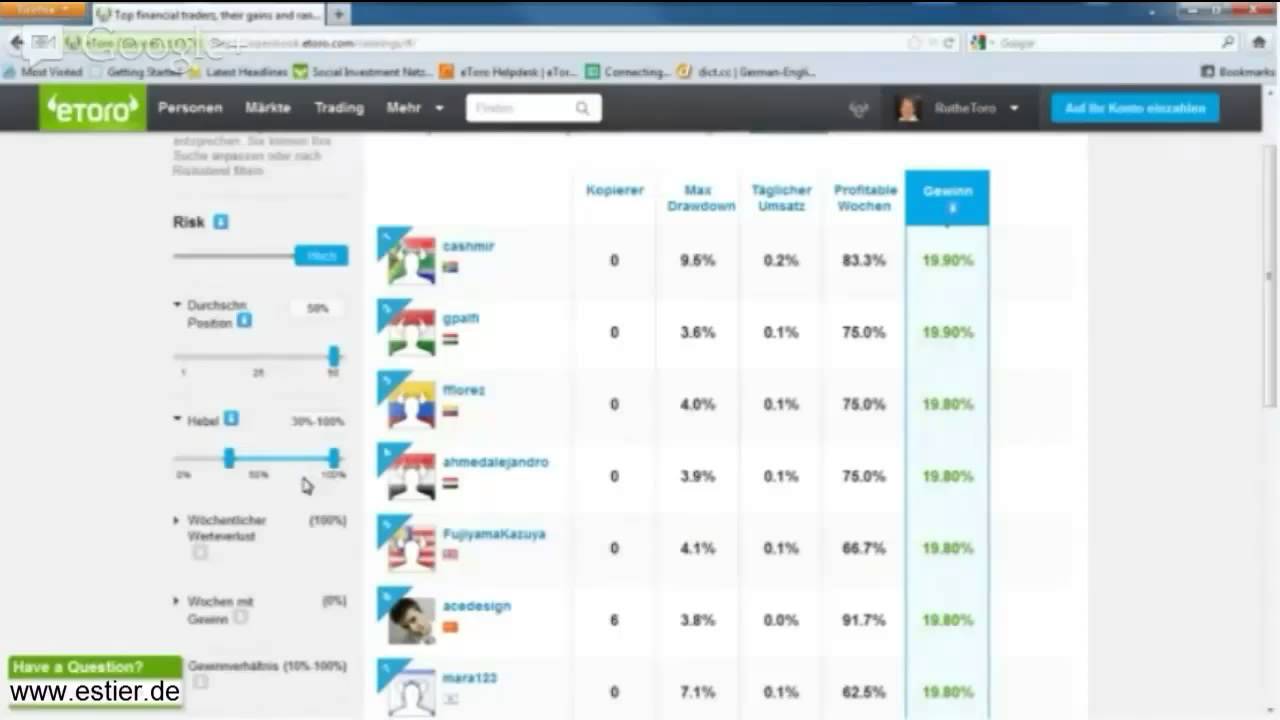Open ahmedalejandro's profile link
Image resolution: width=1280 pixels, height=720 pixels.
pos(496,462)
